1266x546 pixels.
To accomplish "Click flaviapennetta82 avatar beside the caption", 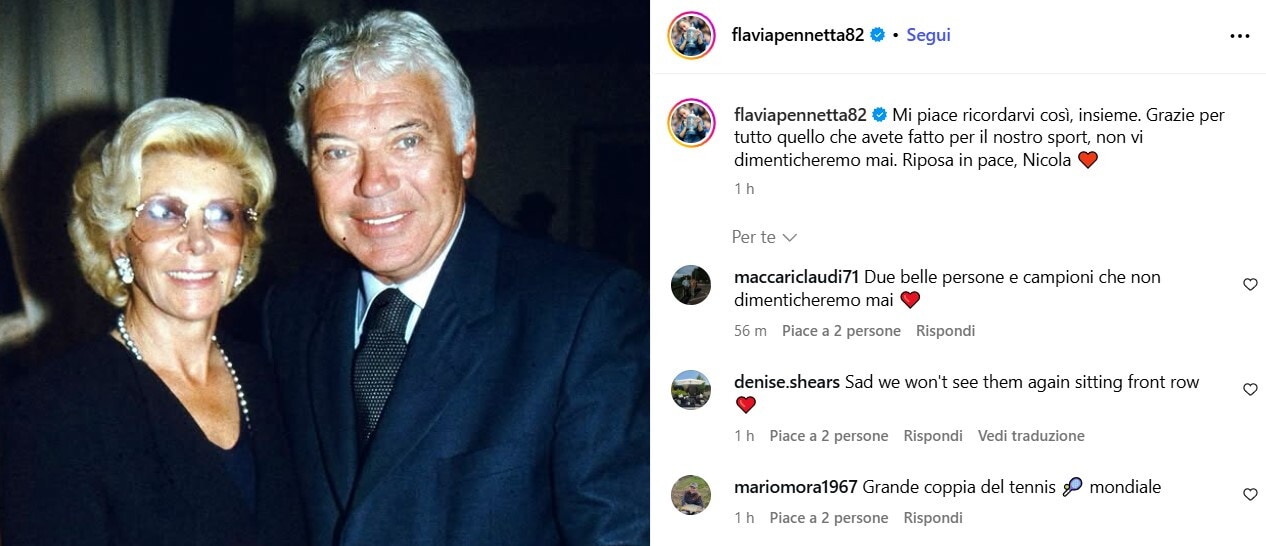I will pos(691,123).
